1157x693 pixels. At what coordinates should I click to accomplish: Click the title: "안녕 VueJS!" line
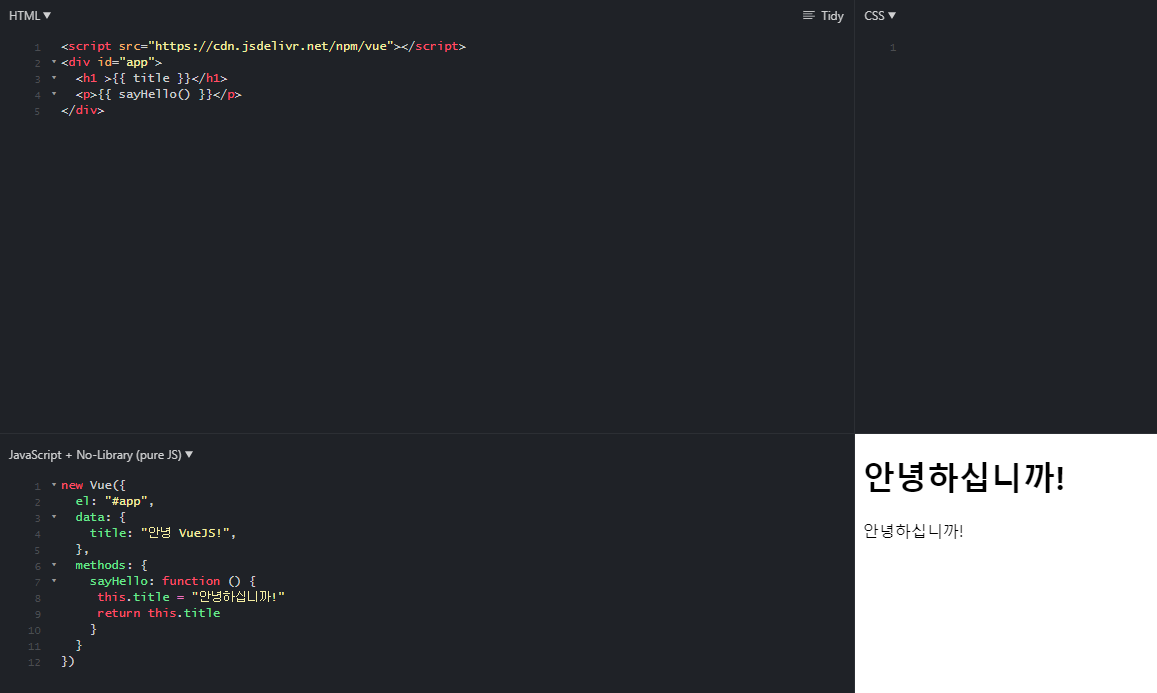[x=163, y=533]
